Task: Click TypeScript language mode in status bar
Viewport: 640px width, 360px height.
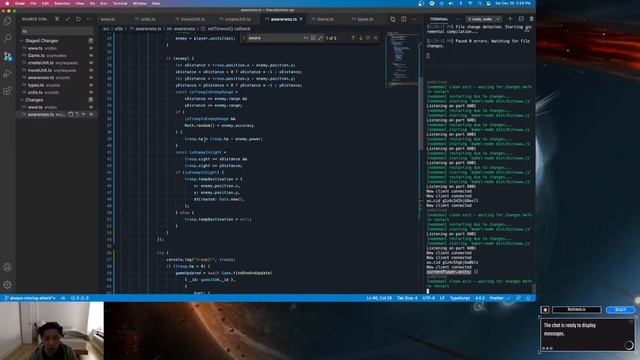Action: [x=460, y=298]
